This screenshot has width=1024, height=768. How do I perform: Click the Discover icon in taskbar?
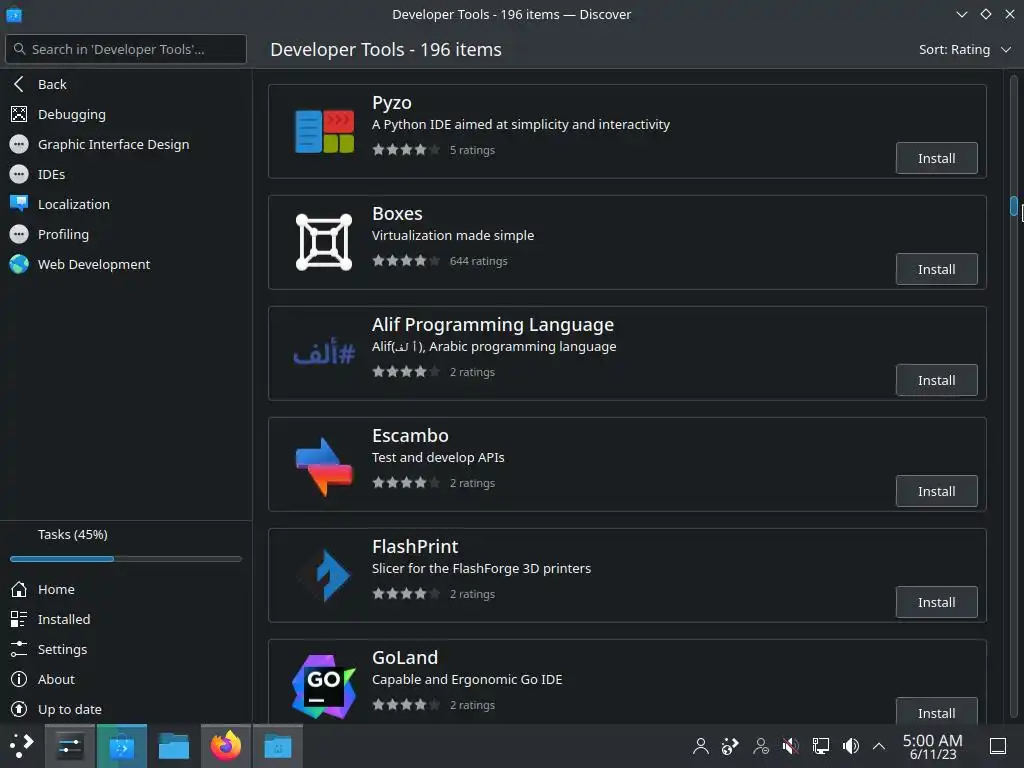[121, 746]
